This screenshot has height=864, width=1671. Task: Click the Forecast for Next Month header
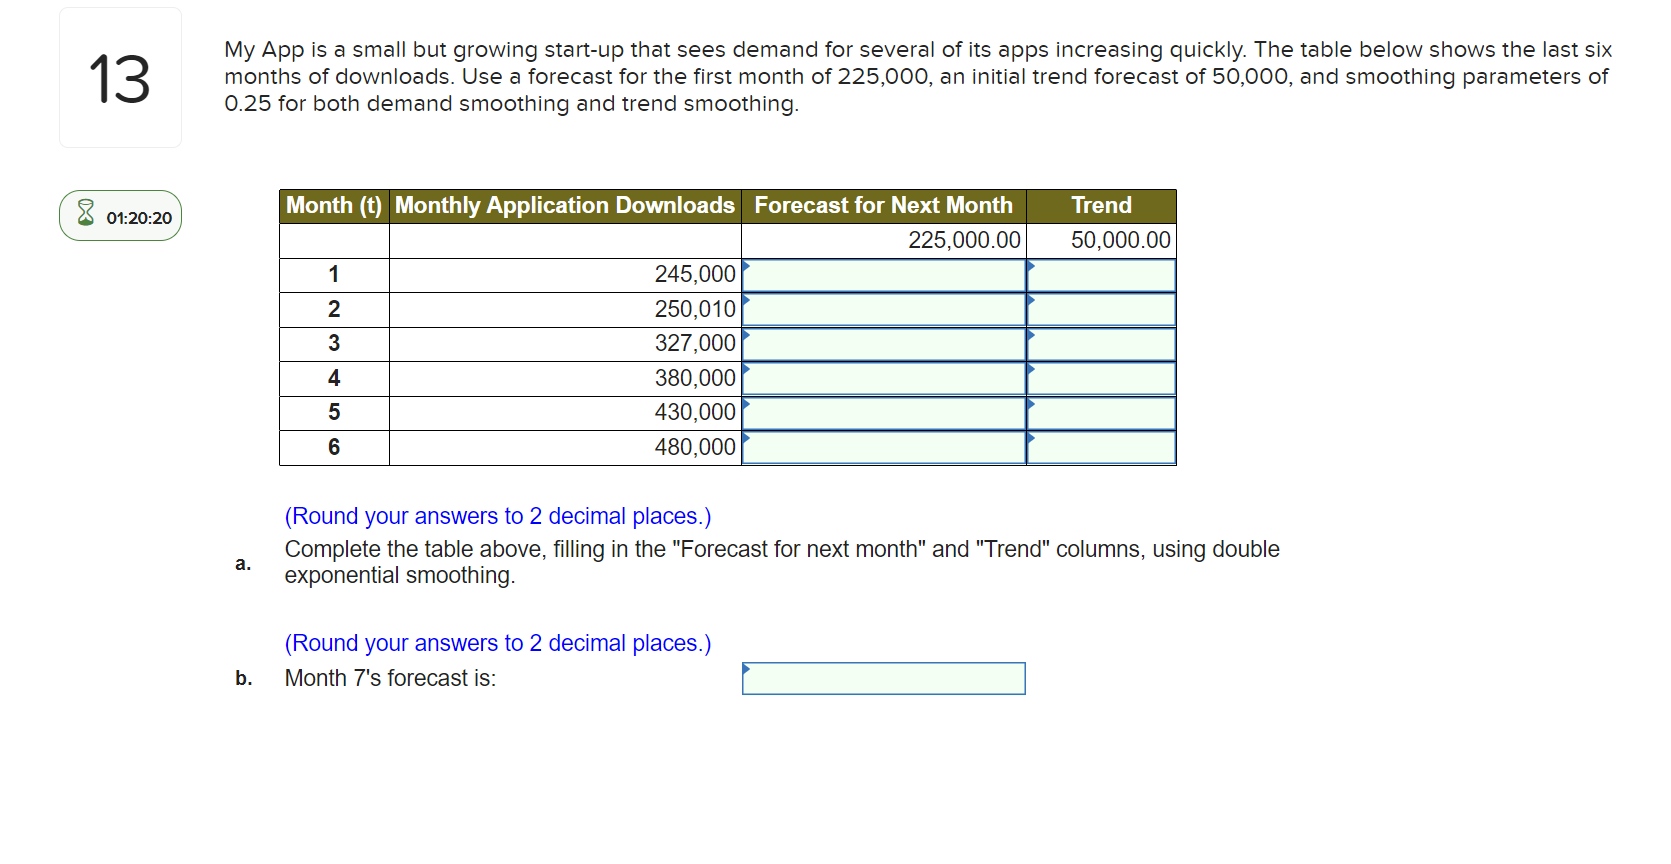click(884, 206)
